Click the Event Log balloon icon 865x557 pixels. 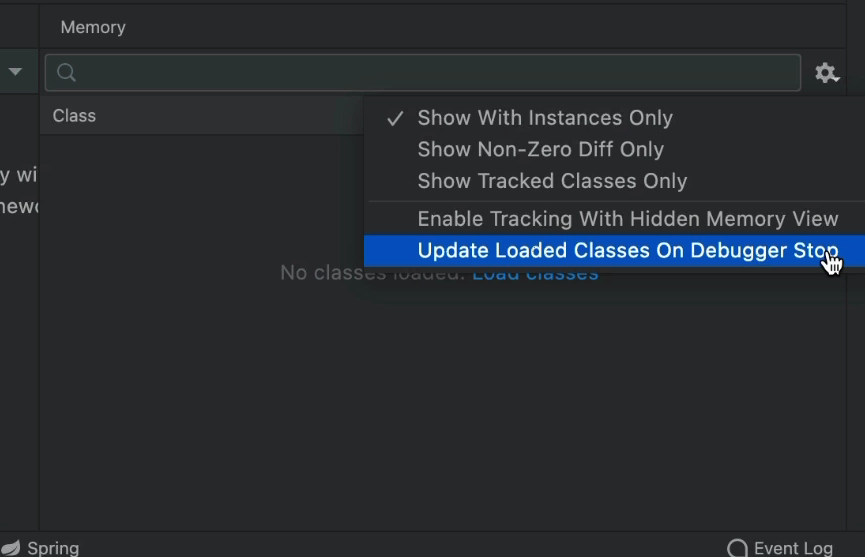(737, 548)
